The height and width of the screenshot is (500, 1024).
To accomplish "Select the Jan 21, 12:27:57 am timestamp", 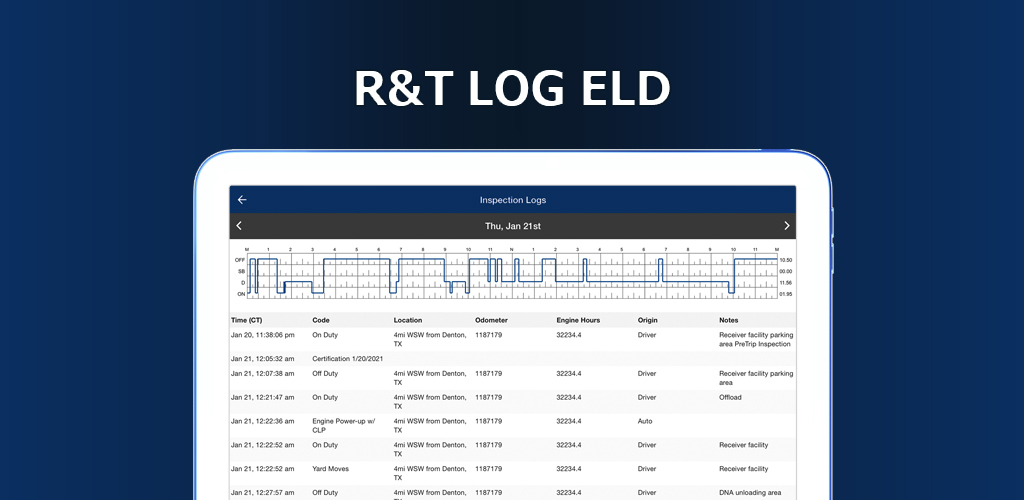I will [x=263, y=492].
